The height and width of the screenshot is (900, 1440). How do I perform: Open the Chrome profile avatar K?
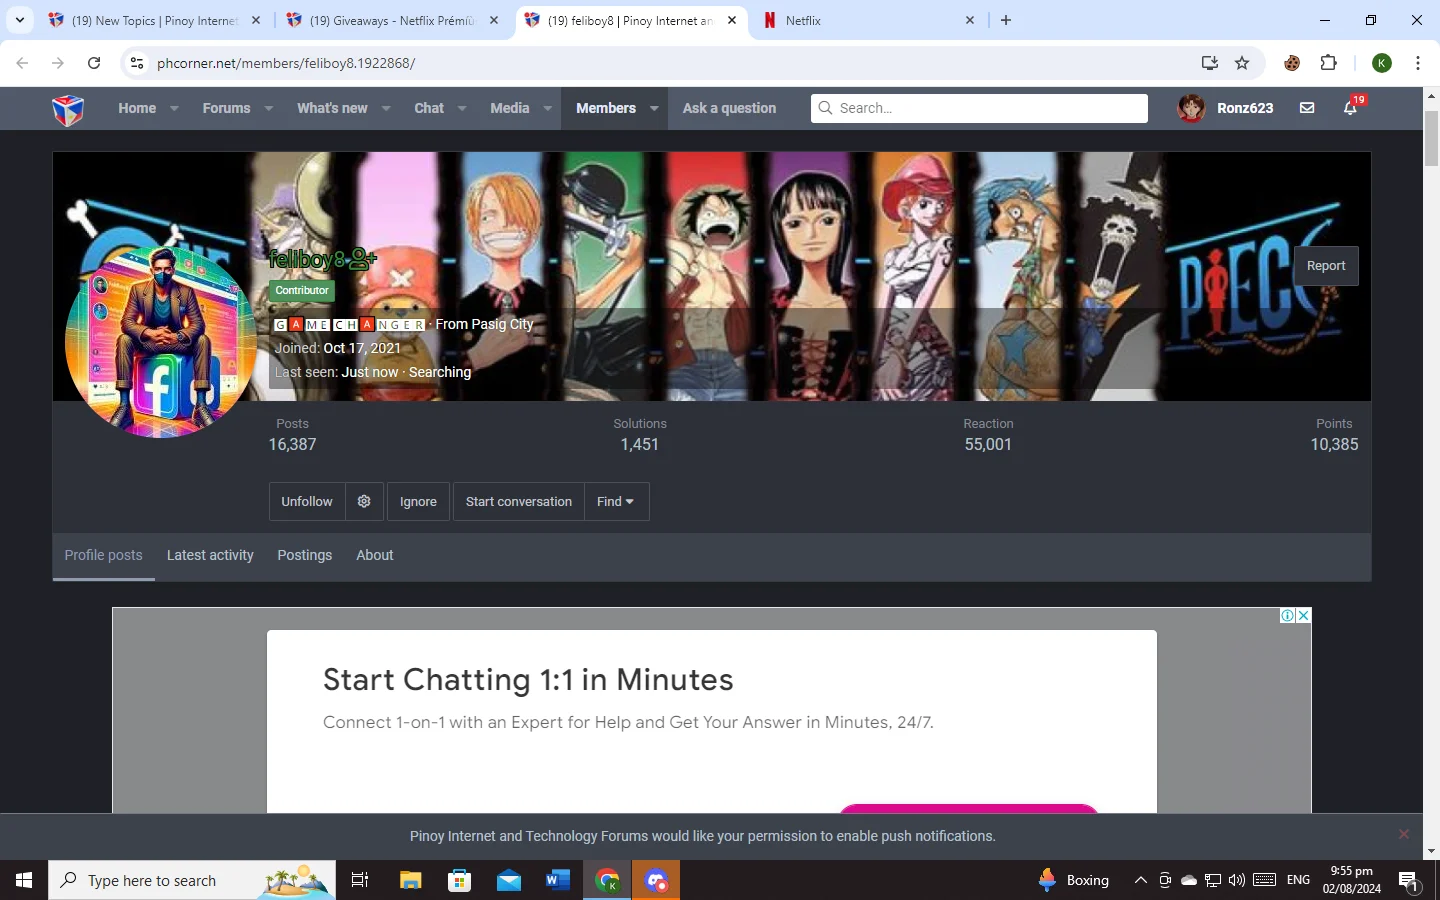(x=1382, y=63)
